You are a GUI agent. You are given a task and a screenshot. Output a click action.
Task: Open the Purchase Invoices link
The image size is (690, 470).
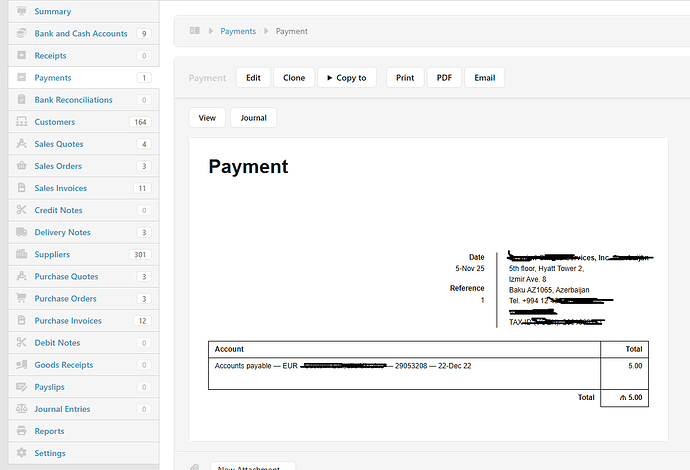pos(68,320)
